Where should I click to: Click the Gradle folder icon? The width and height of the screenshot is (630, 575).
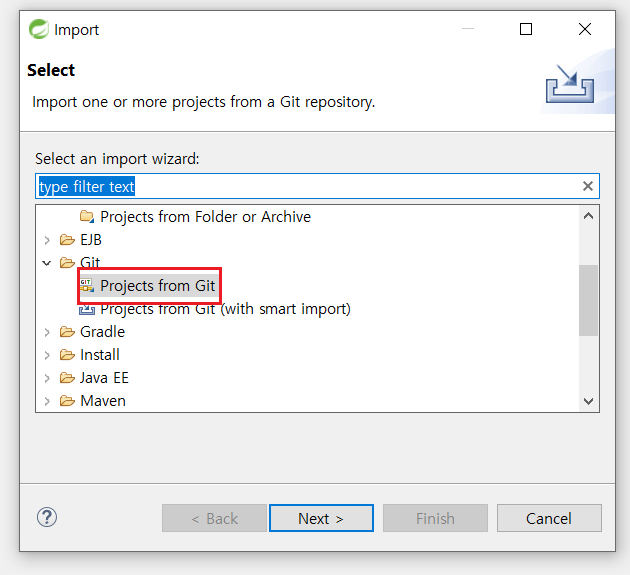[67, 332]
